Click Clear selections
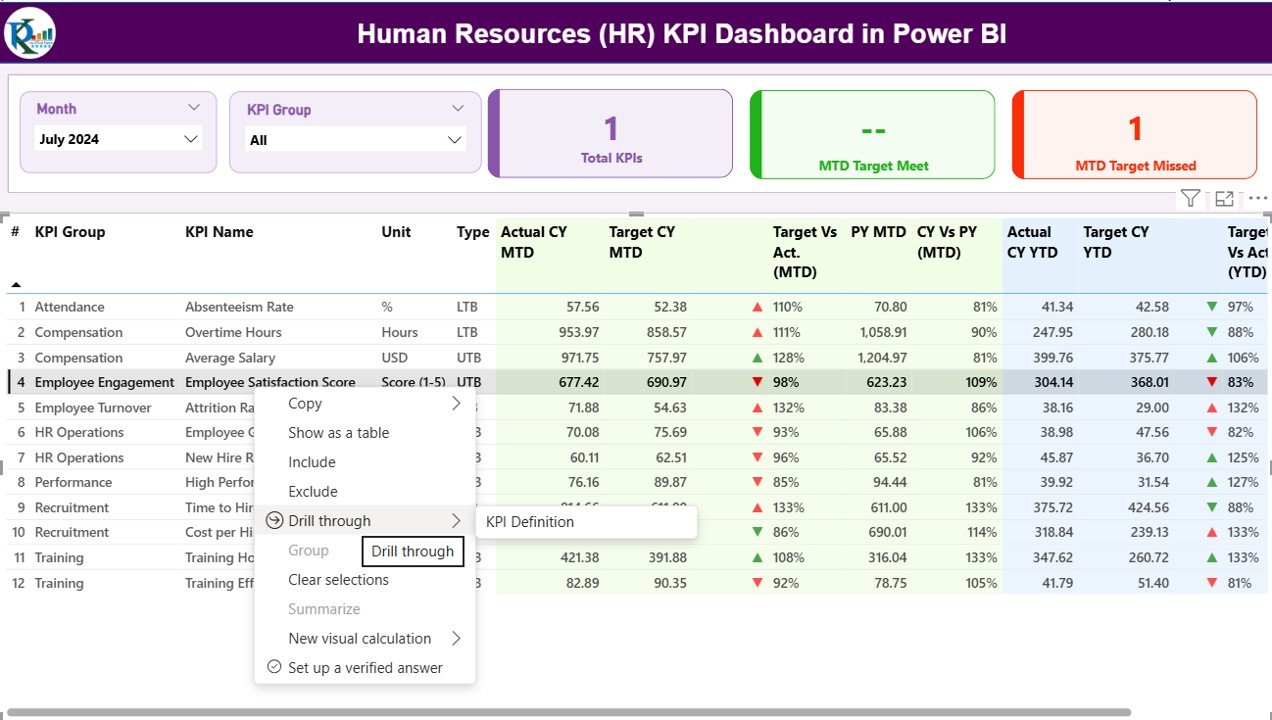The height and width of the screenshot is (720, 1272). point(337,579)
